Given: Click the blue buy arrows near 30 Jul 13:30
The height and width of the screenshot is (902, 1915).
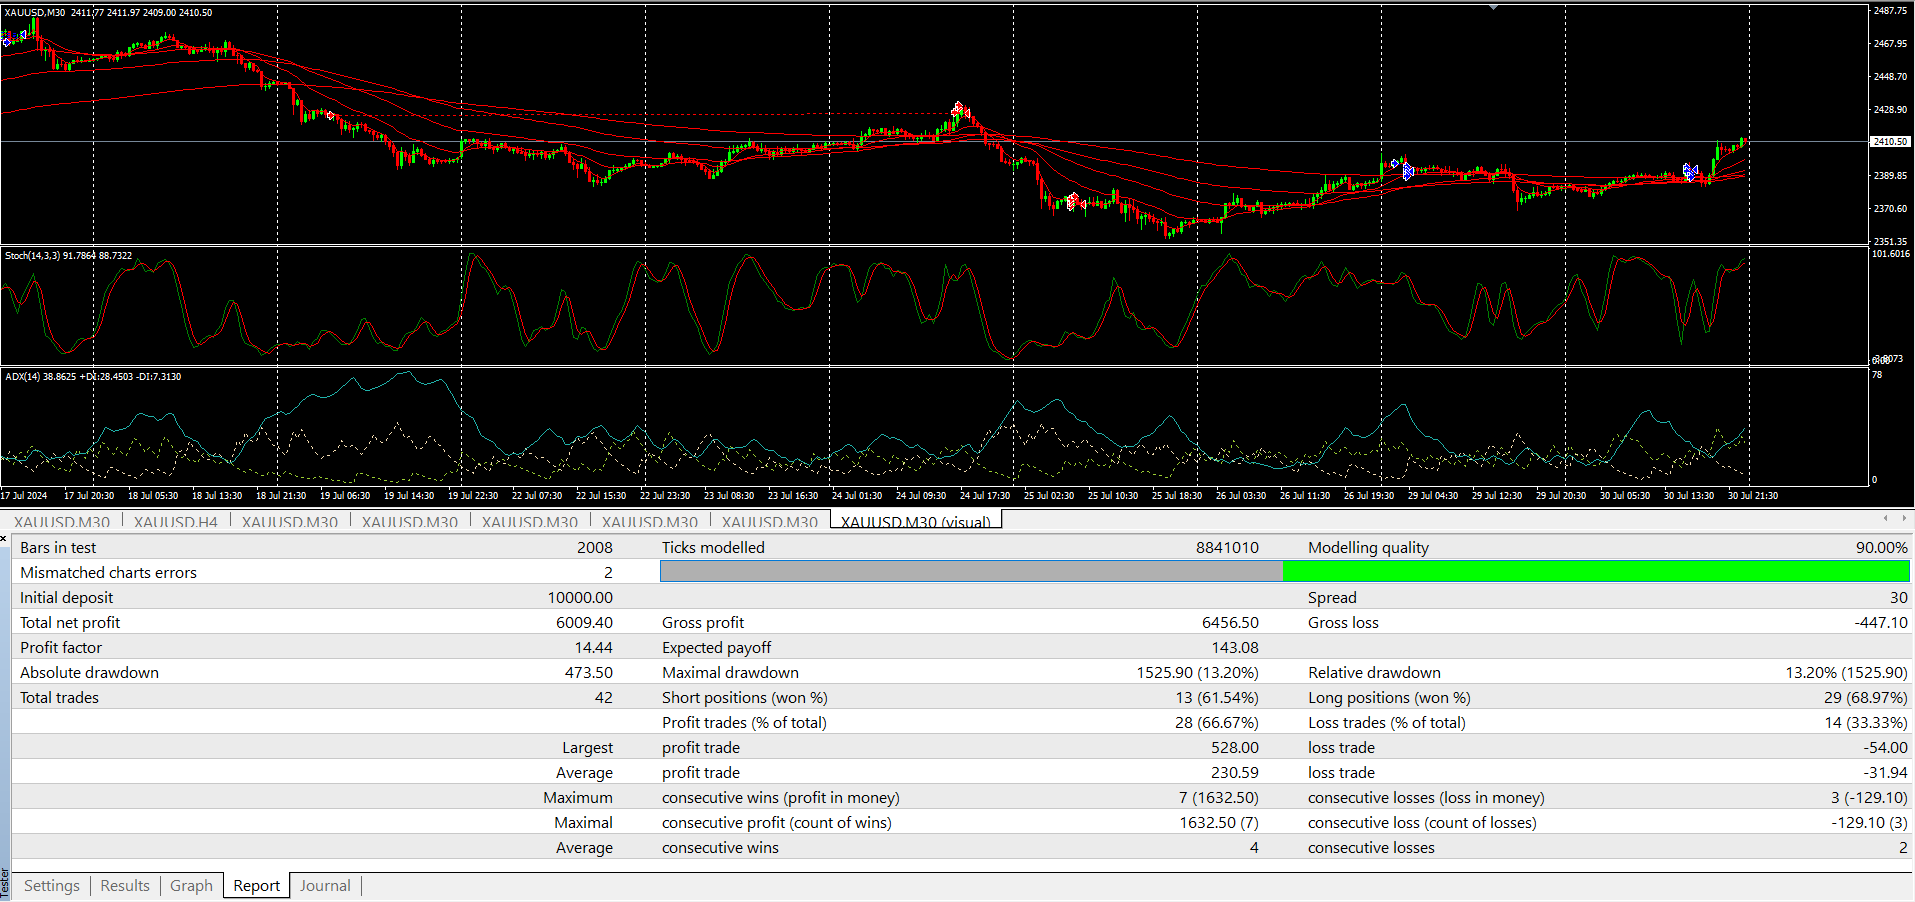Looking at the screenshot, I should (1690, 172).
